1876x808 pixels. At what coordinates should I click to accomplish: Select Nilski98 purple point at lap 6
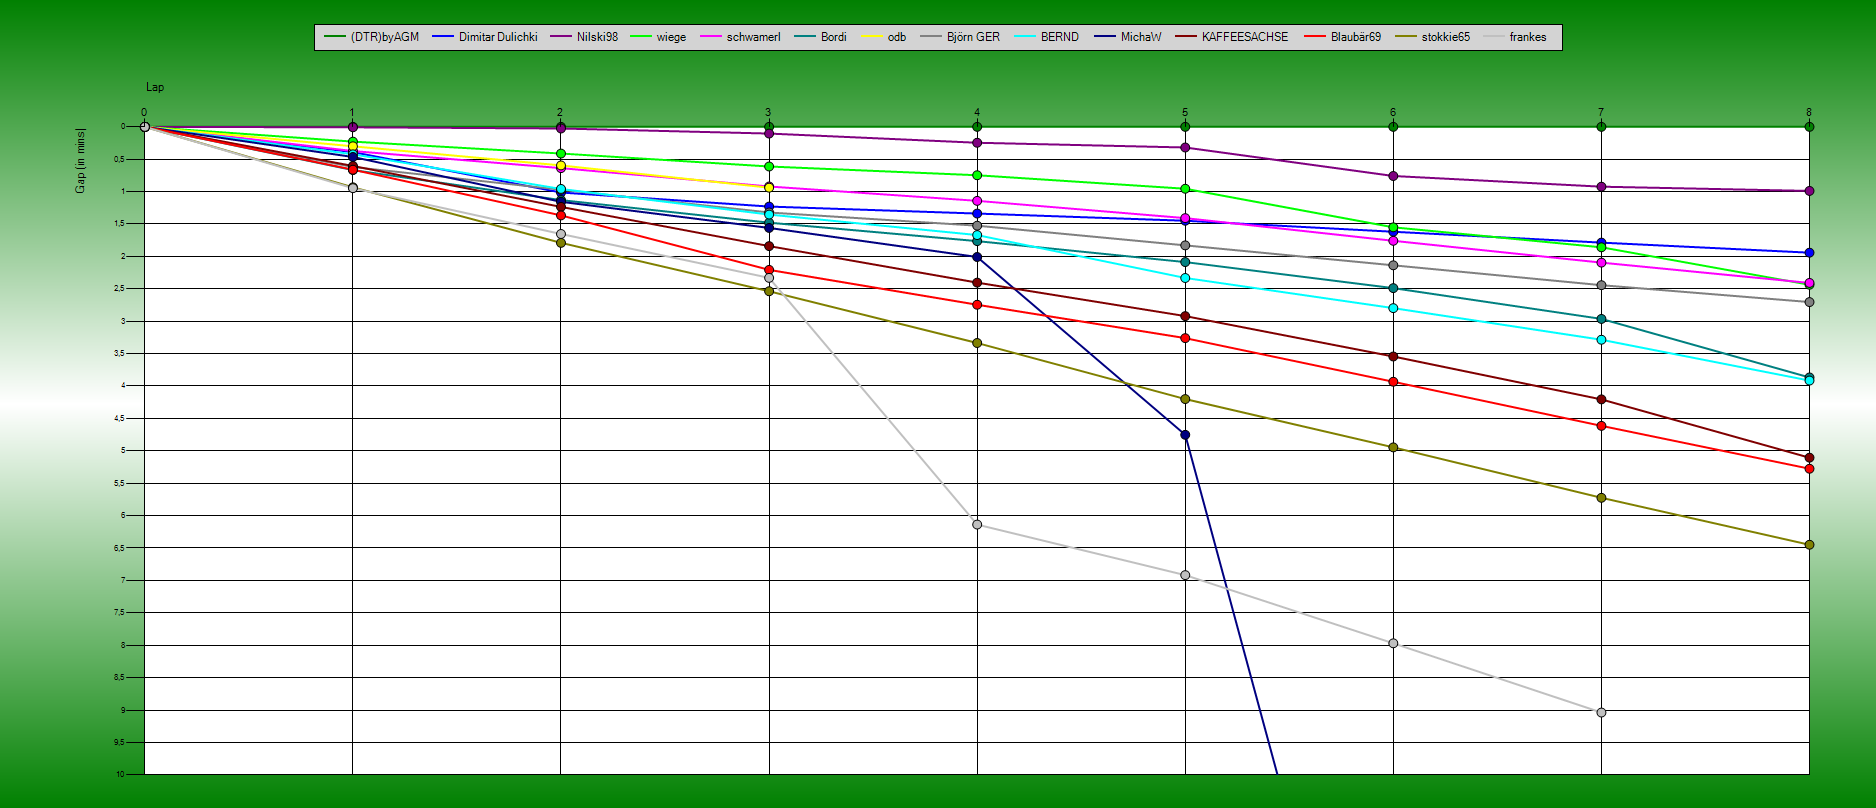pyautogui.click(x=1393, y=176)
